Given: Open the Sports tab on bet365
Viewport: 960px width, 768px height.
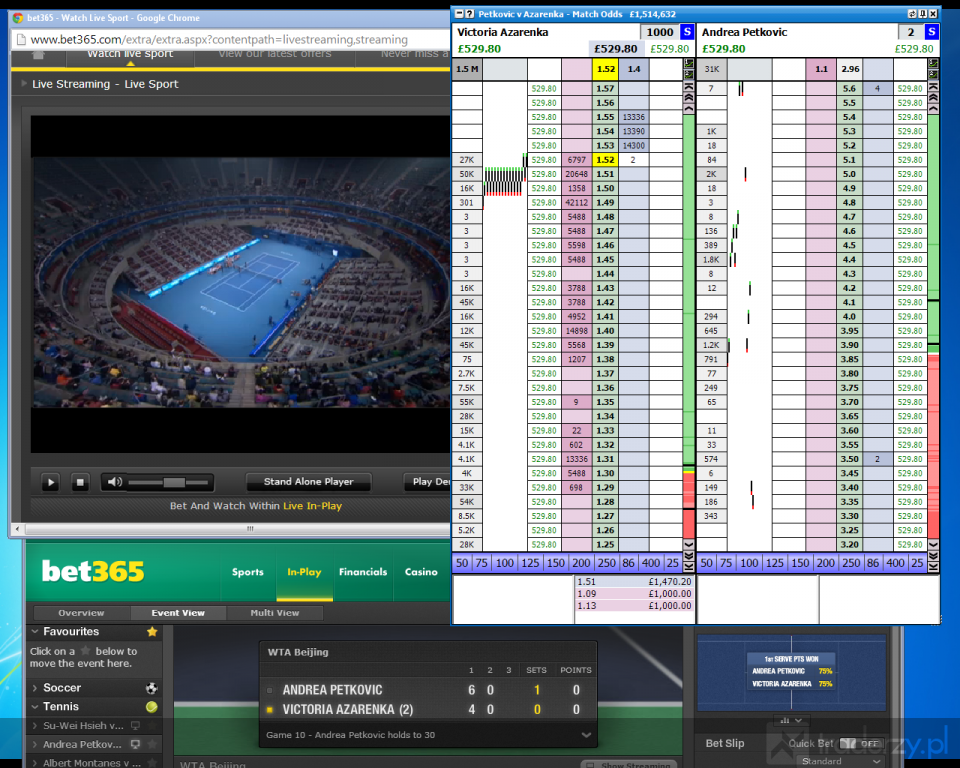Looking at the screenshot, I should tap(247, 572).
